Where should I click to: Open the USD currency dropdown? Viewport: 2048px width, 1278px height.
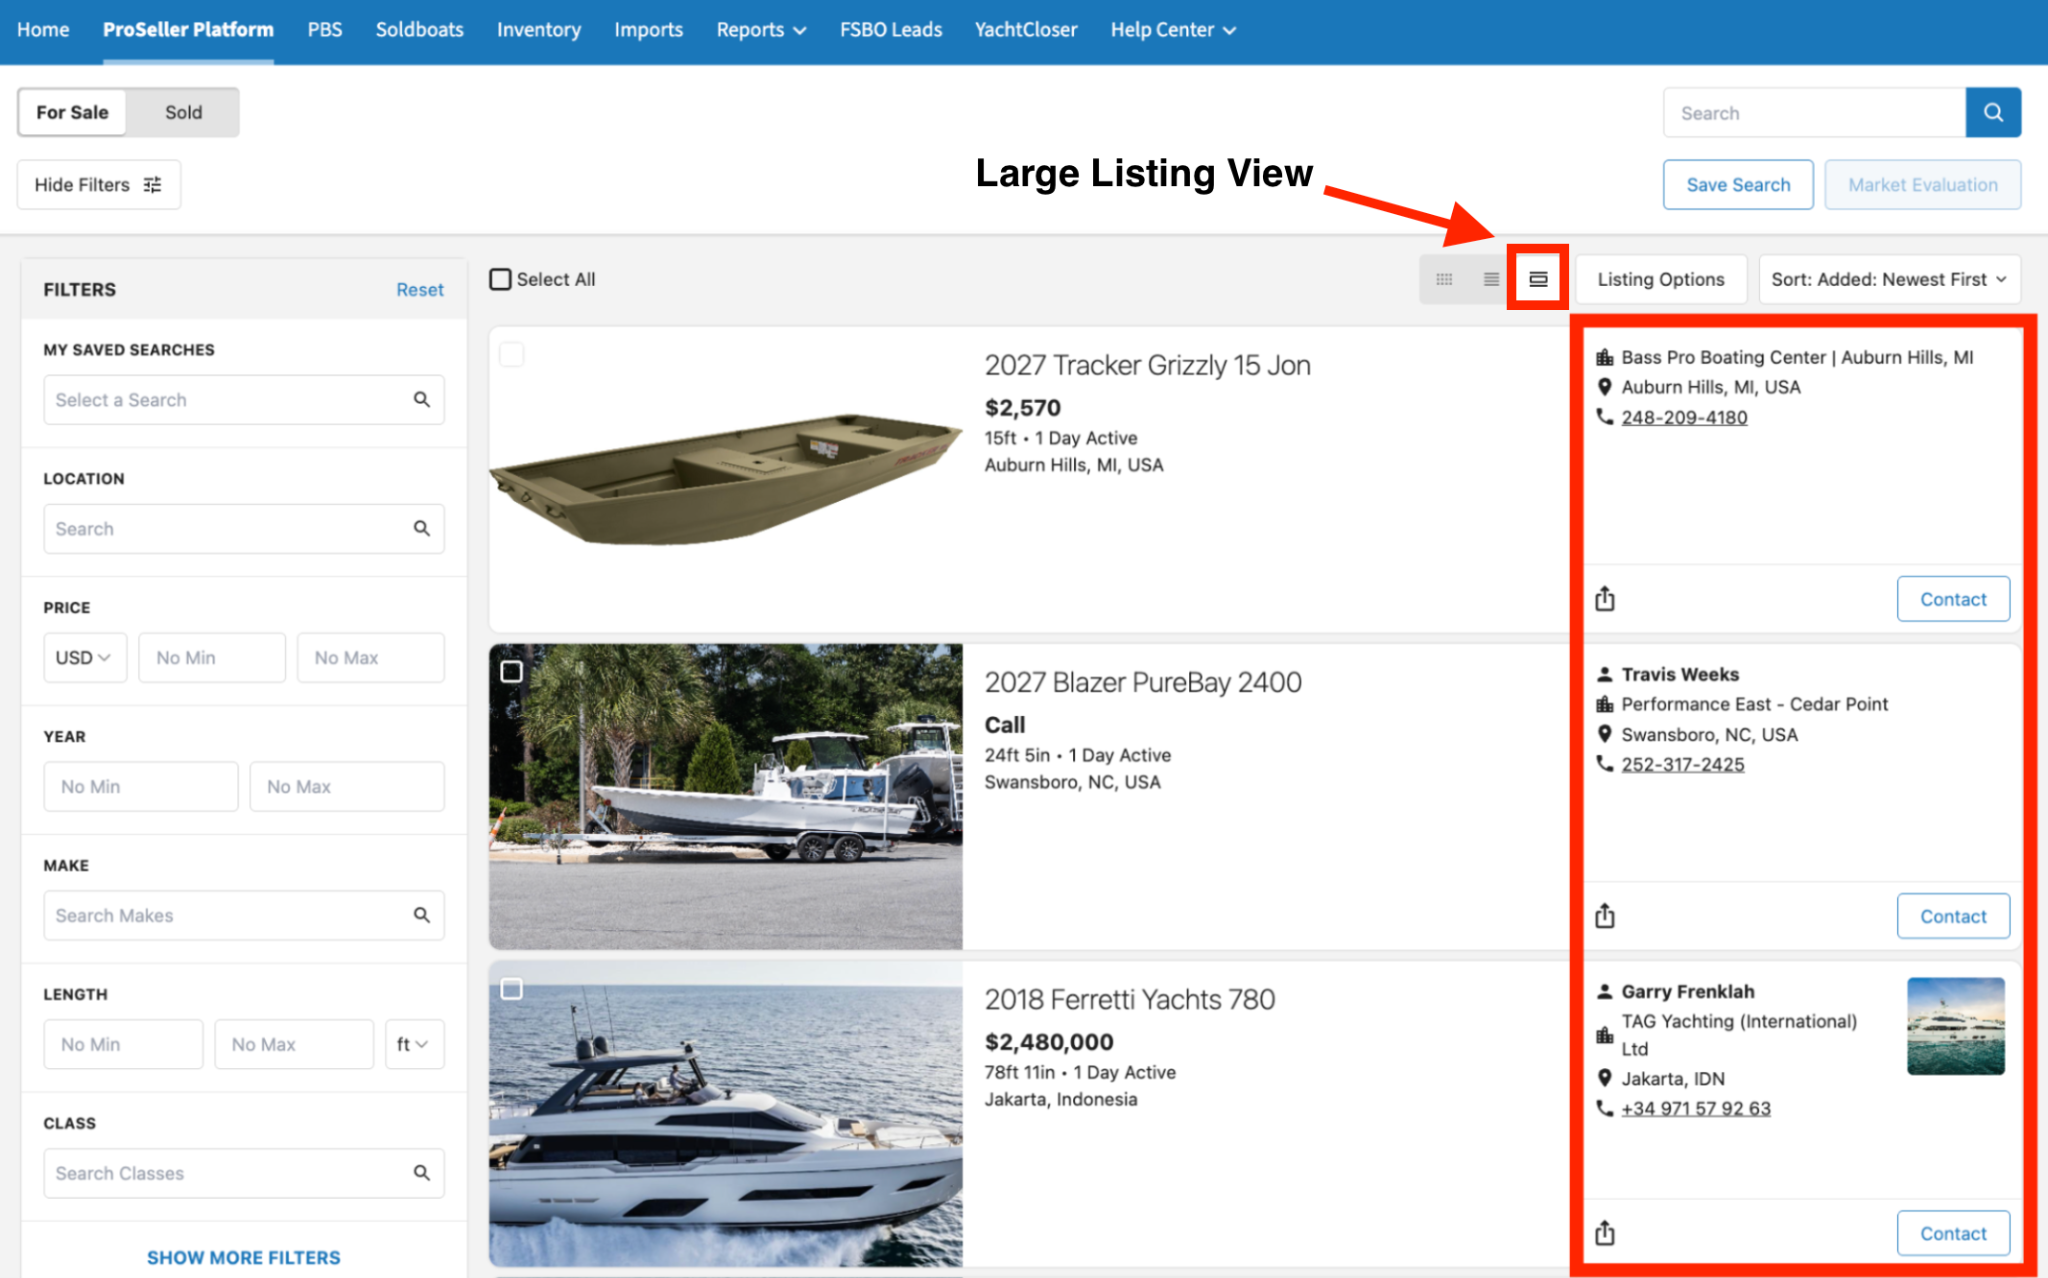[x=84, y=657]
